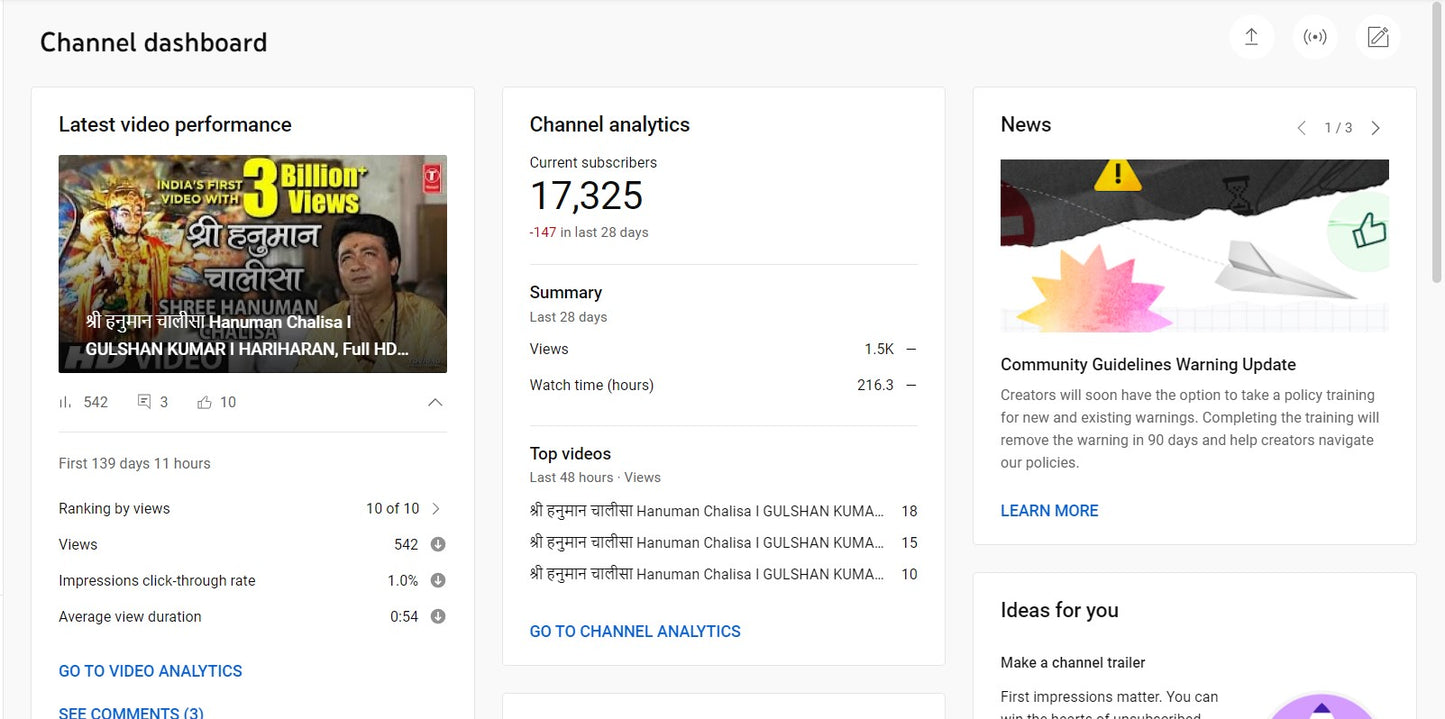Click the comments count icon
Viewport: 1445px width, 719px height.
[144, 402]
